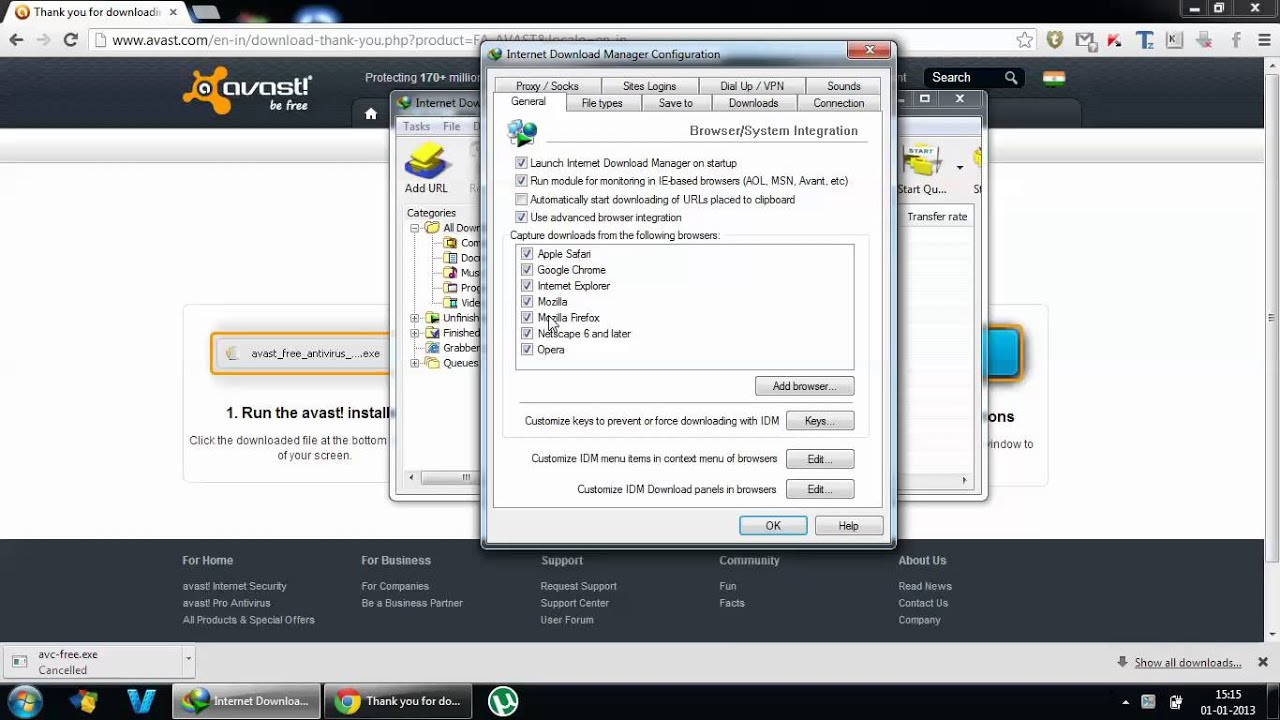Uncheck Internet Explorer browser
This screenshot has height=720, width=1280.
click(x=527, y=286)
